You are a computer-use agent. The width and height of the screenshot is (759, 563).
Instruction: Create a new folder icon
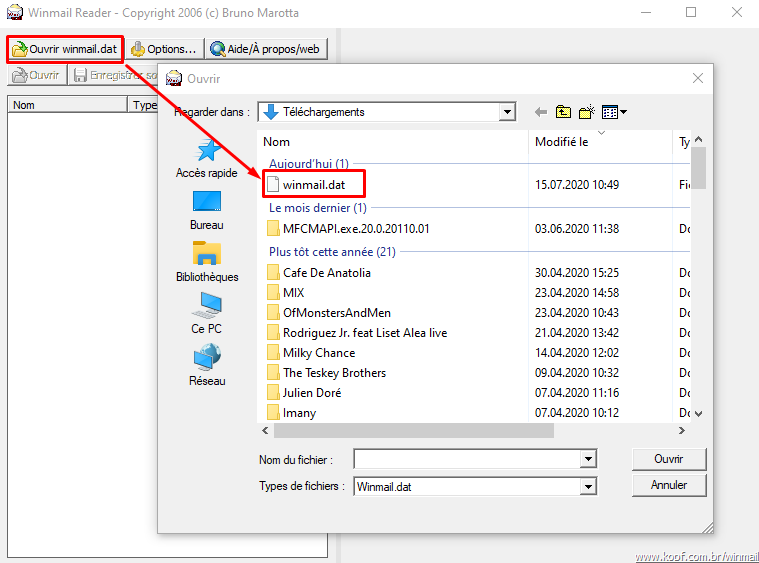(587, 112)
